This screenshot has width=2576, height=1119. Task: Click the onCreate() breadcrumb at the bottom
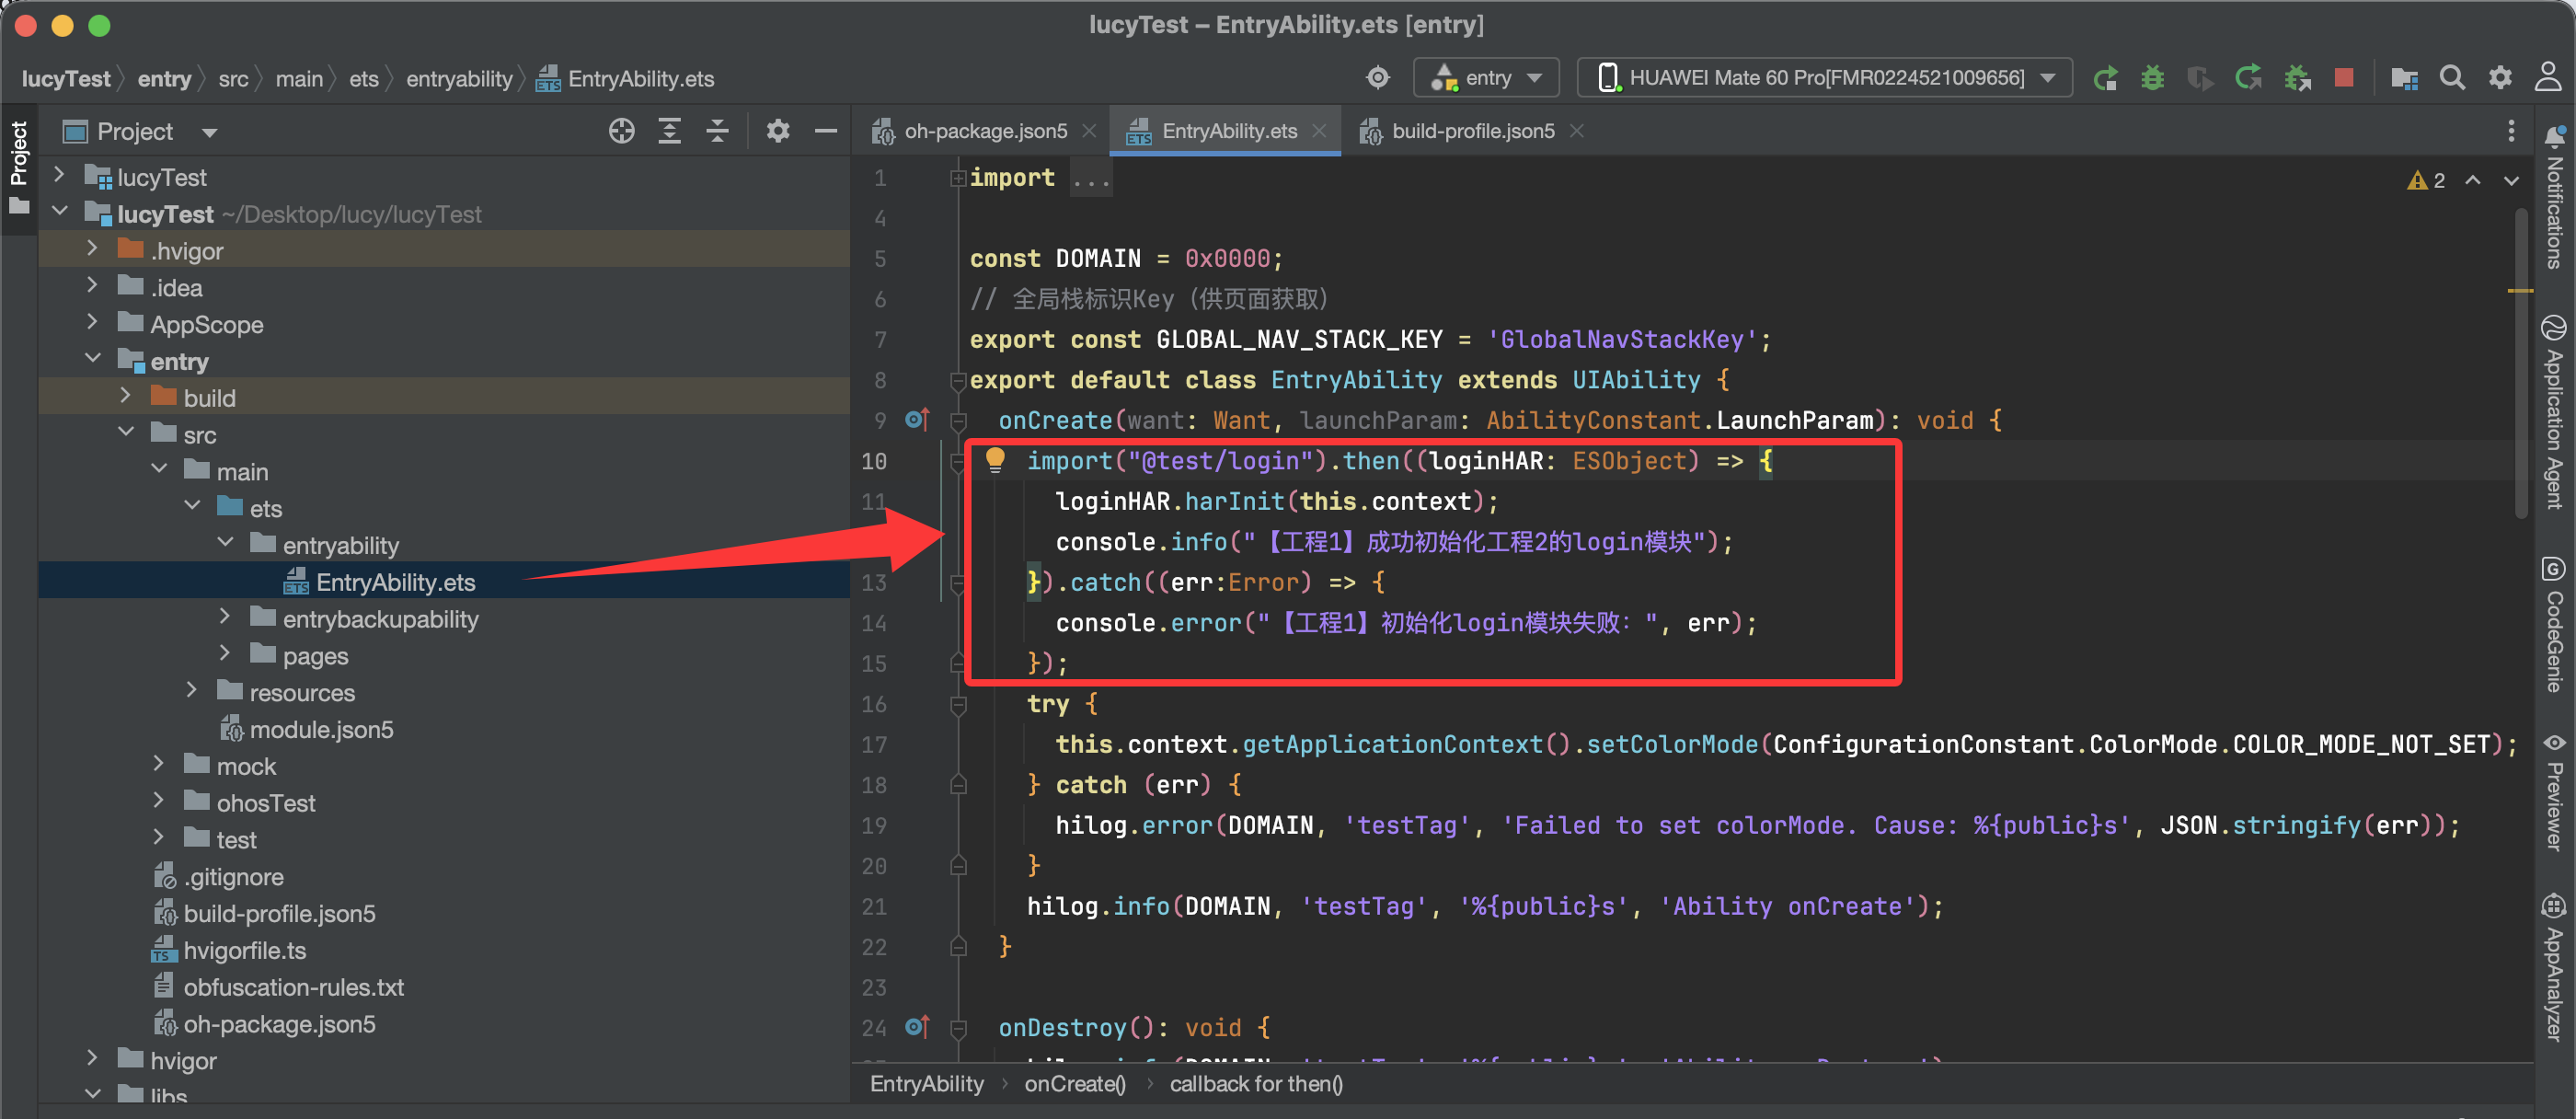pyautogui.click(x=1074, y=1084)
